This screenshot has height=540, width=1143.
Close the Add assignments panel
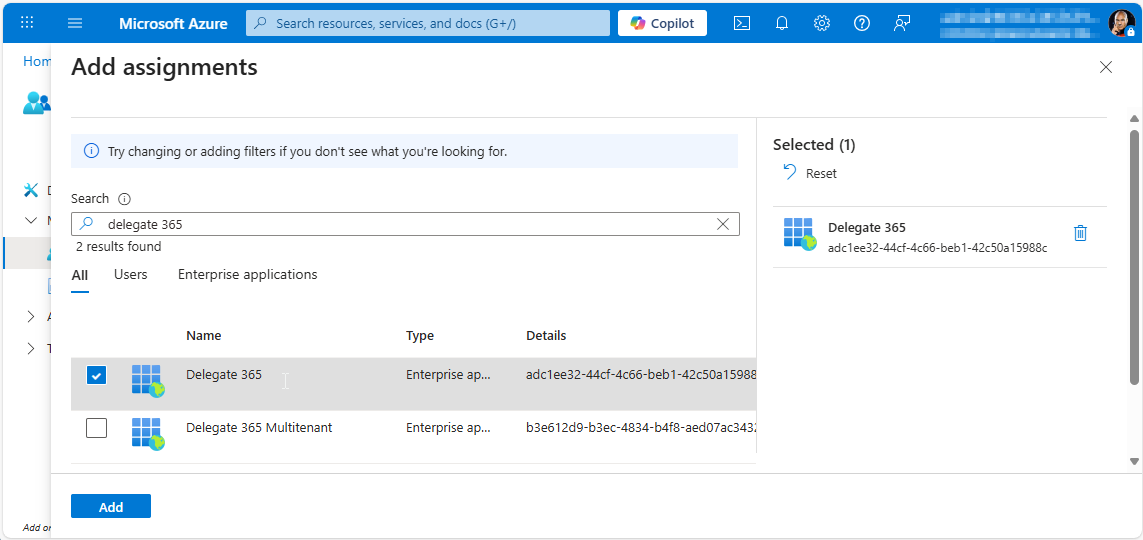[x=1105, y=67]
